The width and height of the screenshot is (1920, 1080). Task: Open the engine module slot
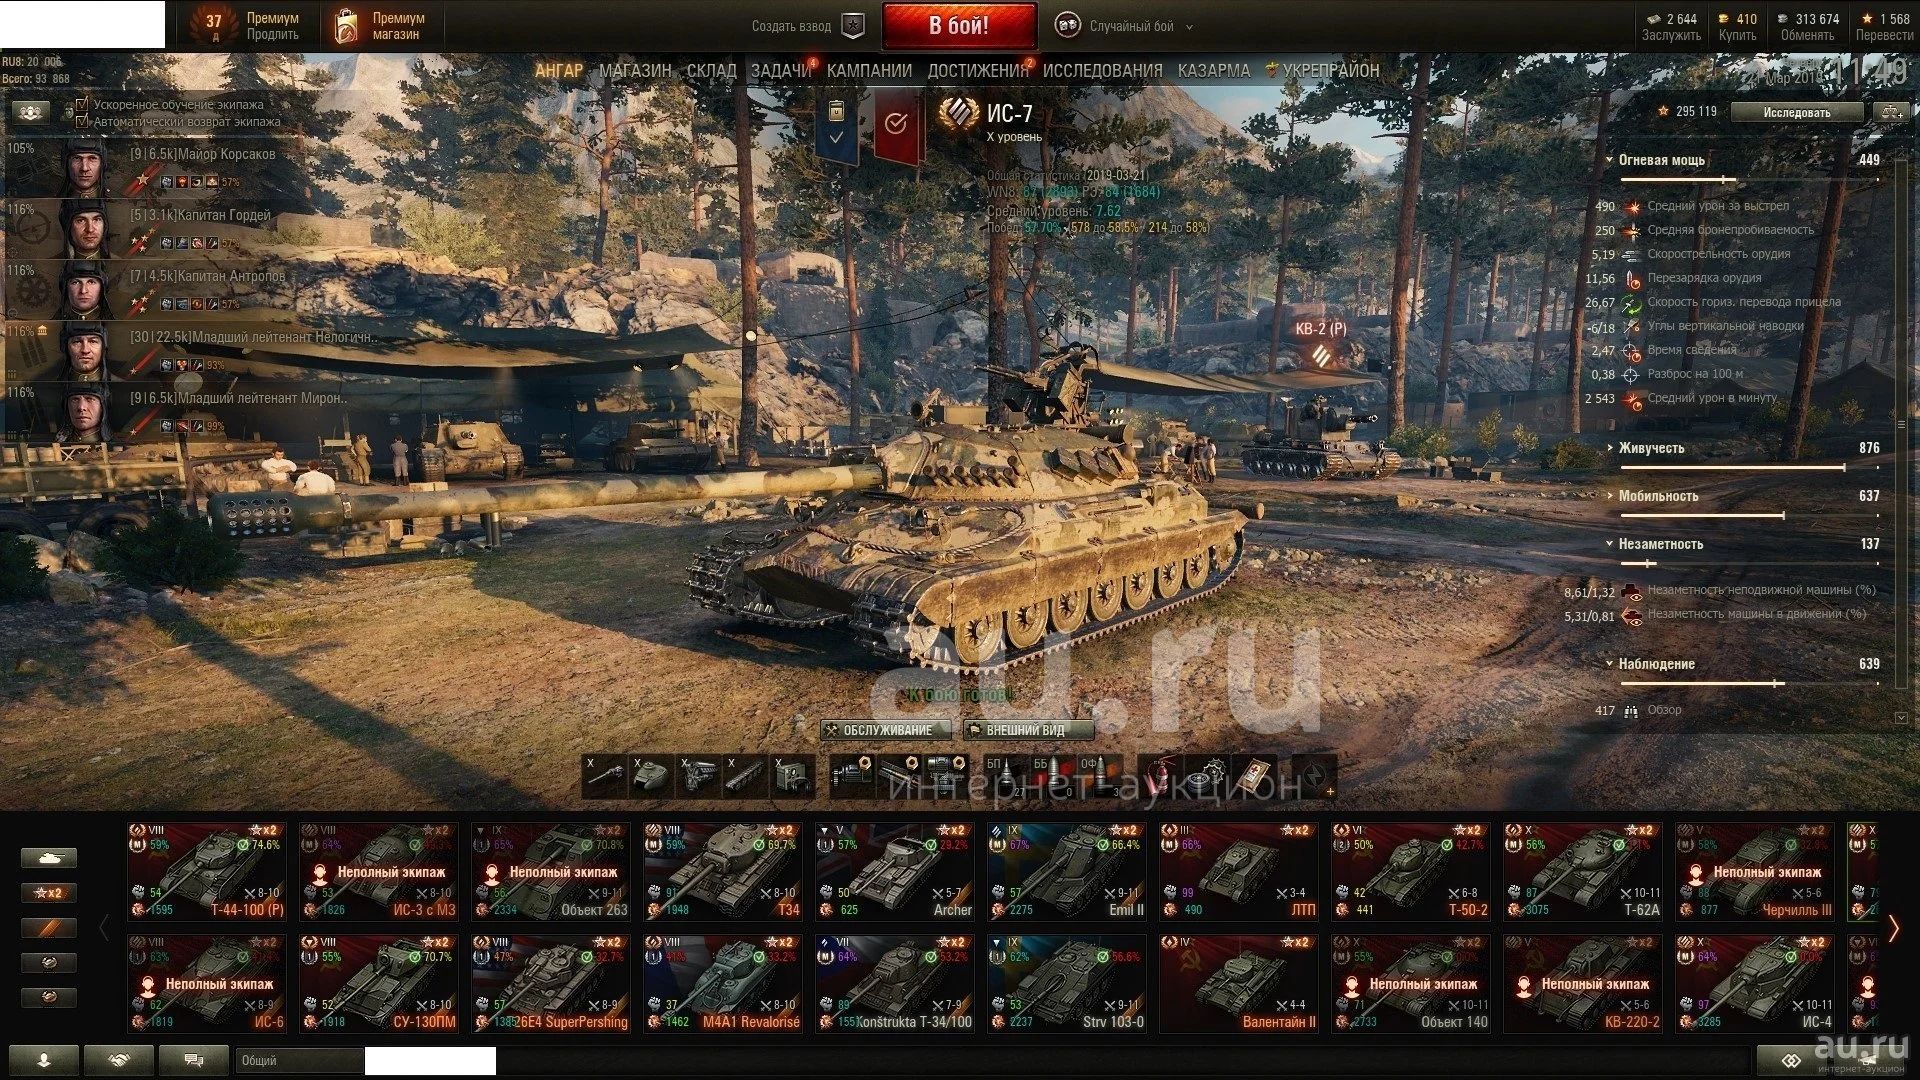pos(700,776)
